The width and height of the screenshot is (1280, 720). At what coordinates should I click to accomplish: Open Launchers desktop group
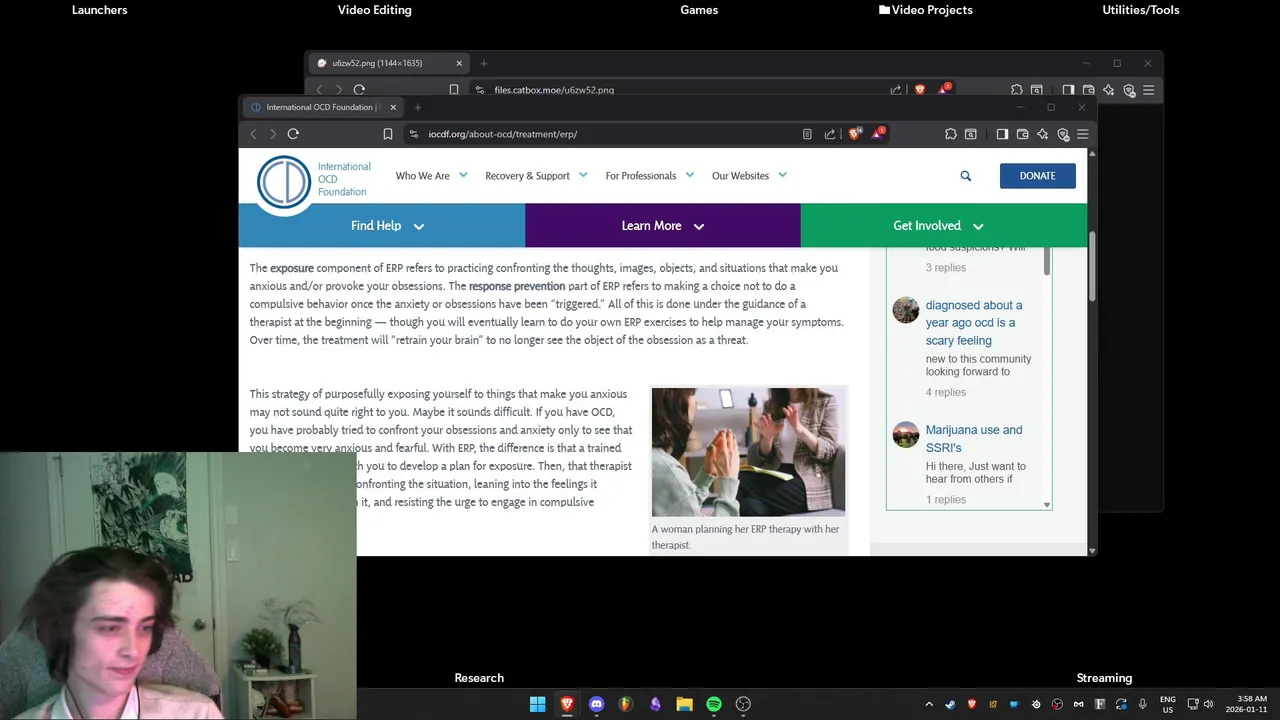pyautogui.click(x=100, y=10)
